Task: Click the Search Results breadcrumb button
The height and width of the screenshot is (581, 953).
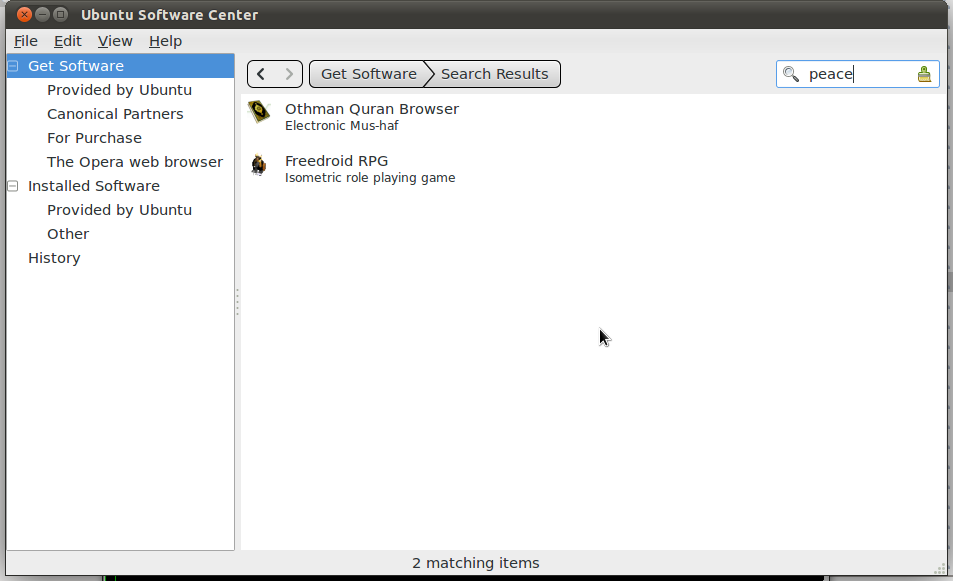Action: (x=494, y=74)
